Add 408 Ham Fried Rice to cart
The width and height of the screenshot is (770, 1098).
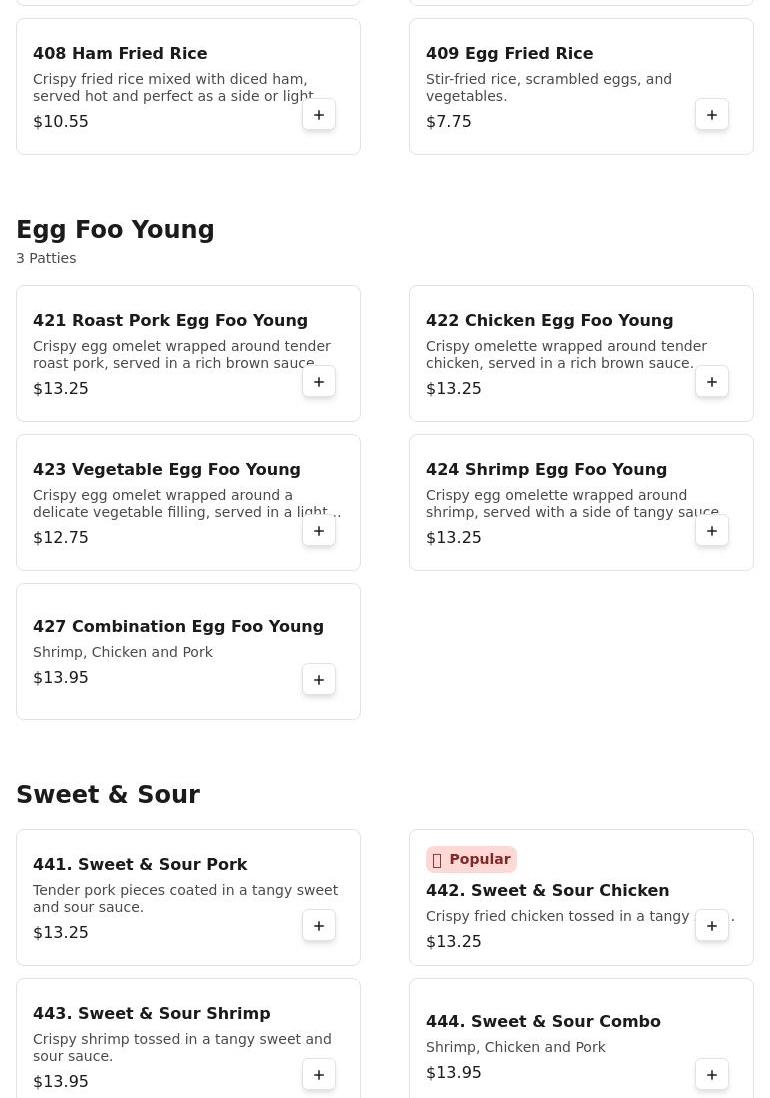[319, 115]
